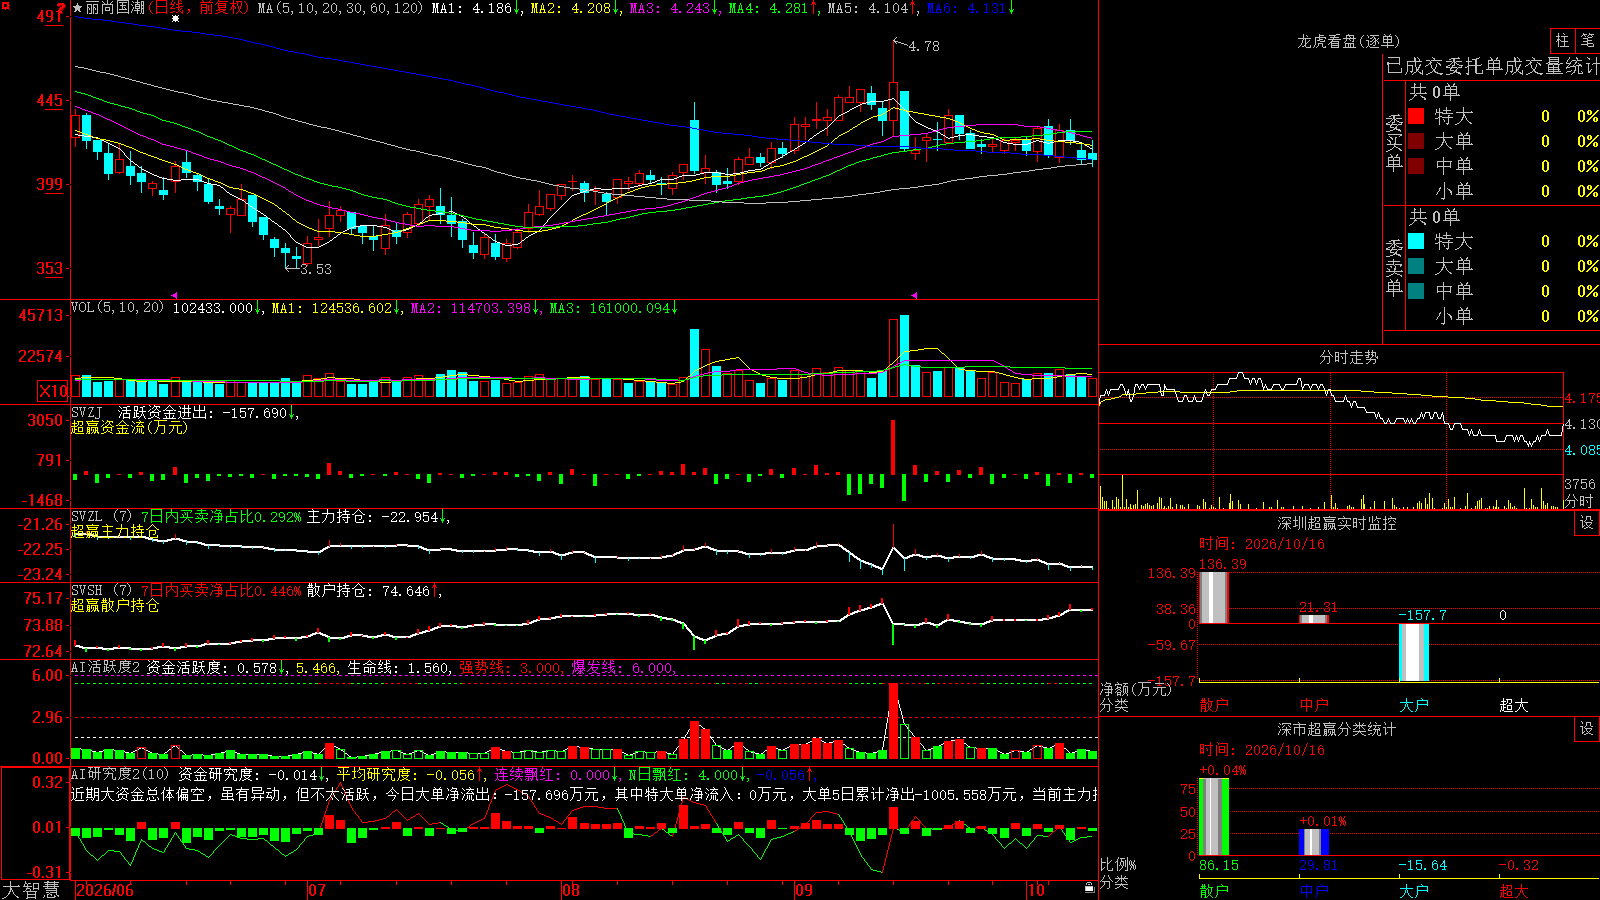Click the SVZL (7) indicator name
Image resolution: width=1600 pixels, height=900 pixels.
tap(101, 517)
